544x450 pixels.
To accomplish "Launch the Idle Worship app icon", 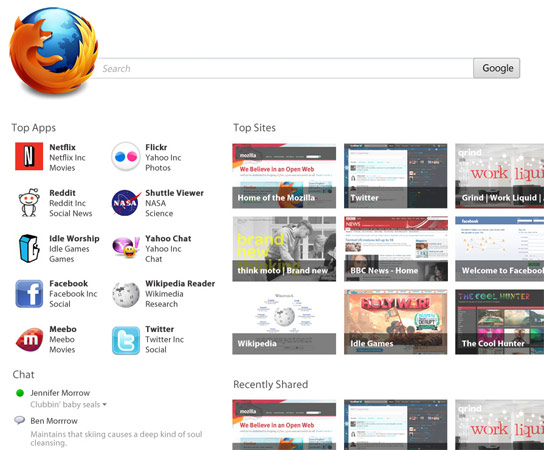I will pyautogui.click(x=28, y=248).
